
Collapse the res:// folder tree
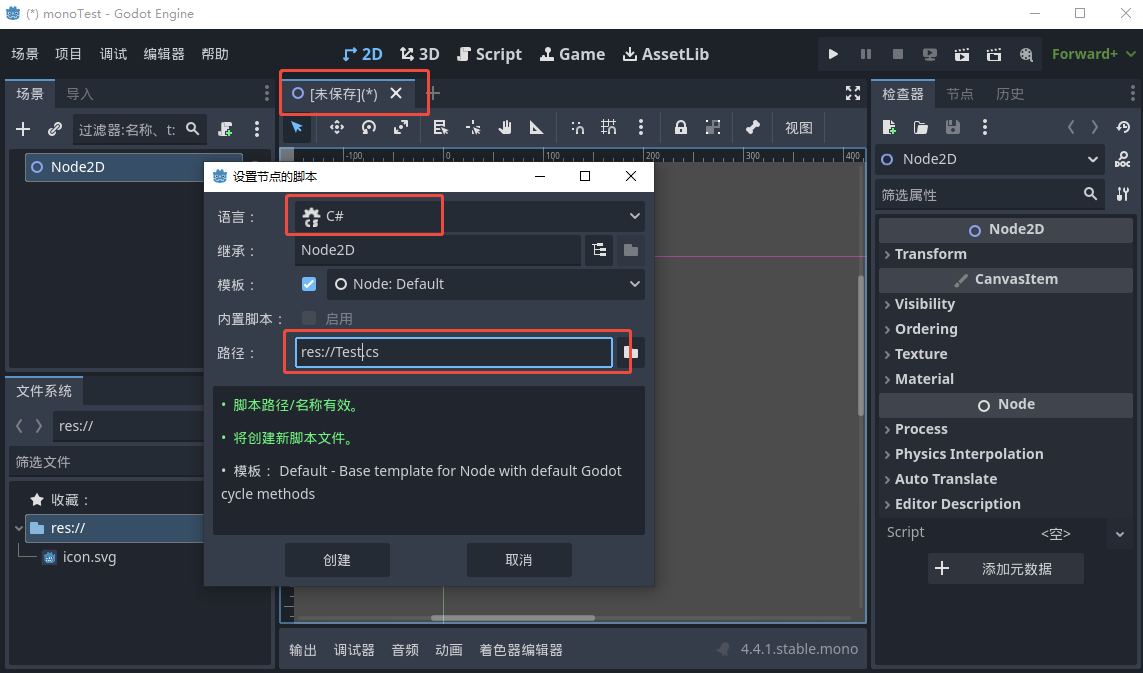click(19, 528)
